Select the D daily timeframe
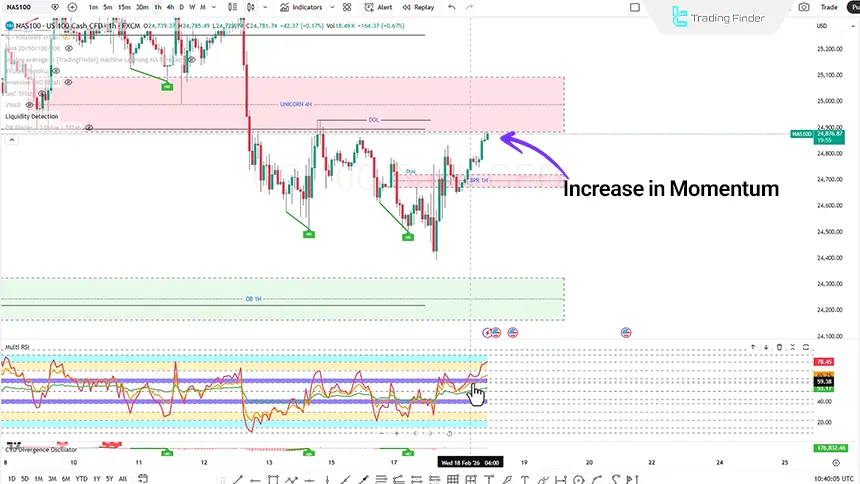 click(182, 7)
